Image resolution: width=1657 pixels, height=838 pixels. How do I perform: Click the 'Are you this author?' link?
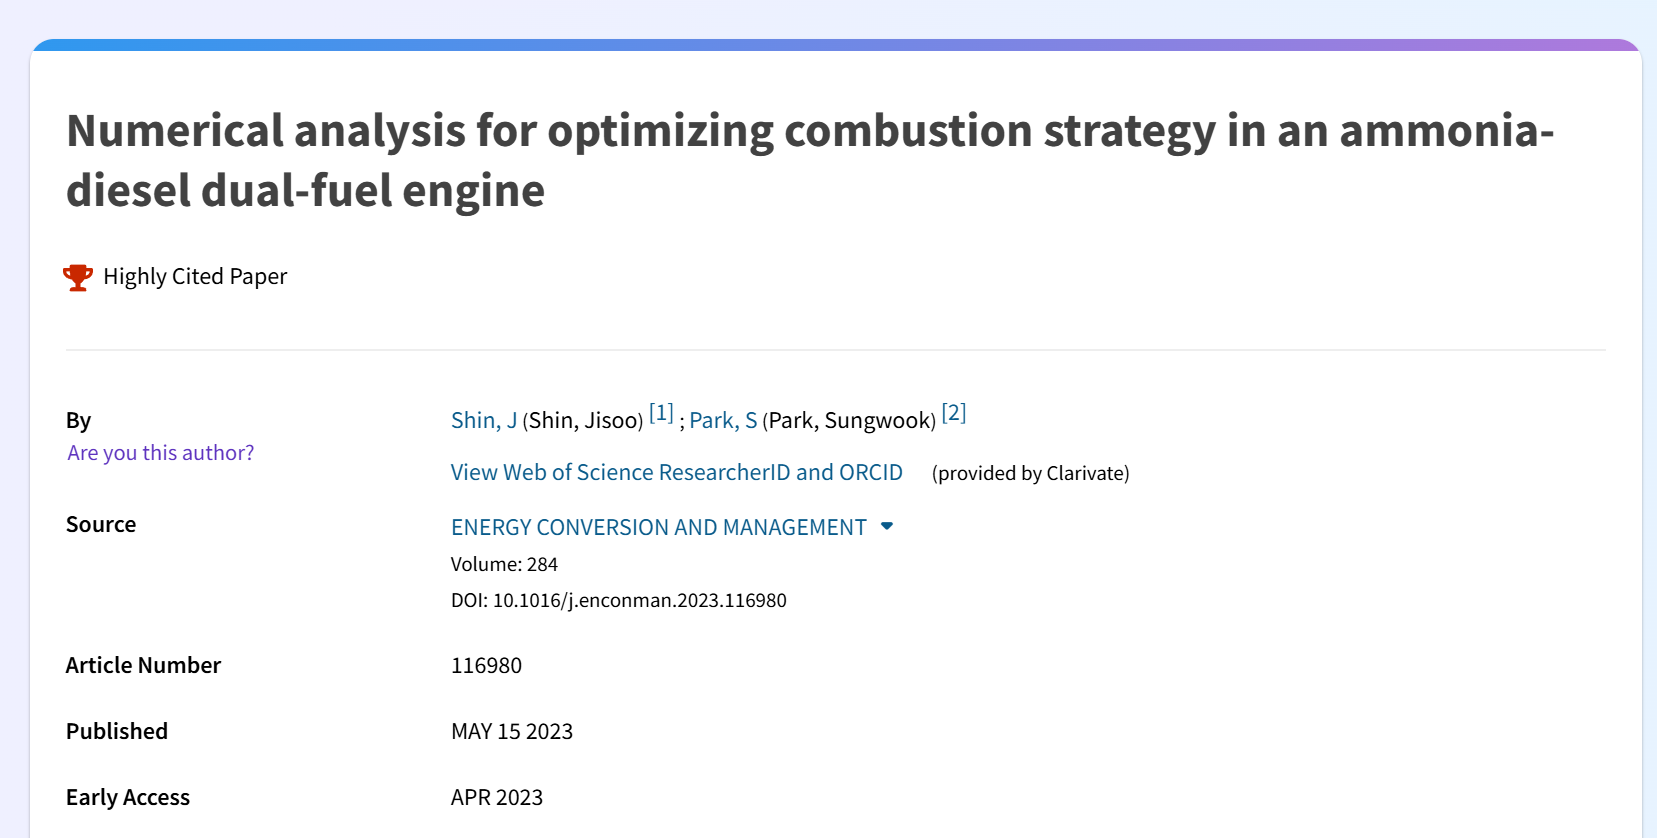[161, 453]
